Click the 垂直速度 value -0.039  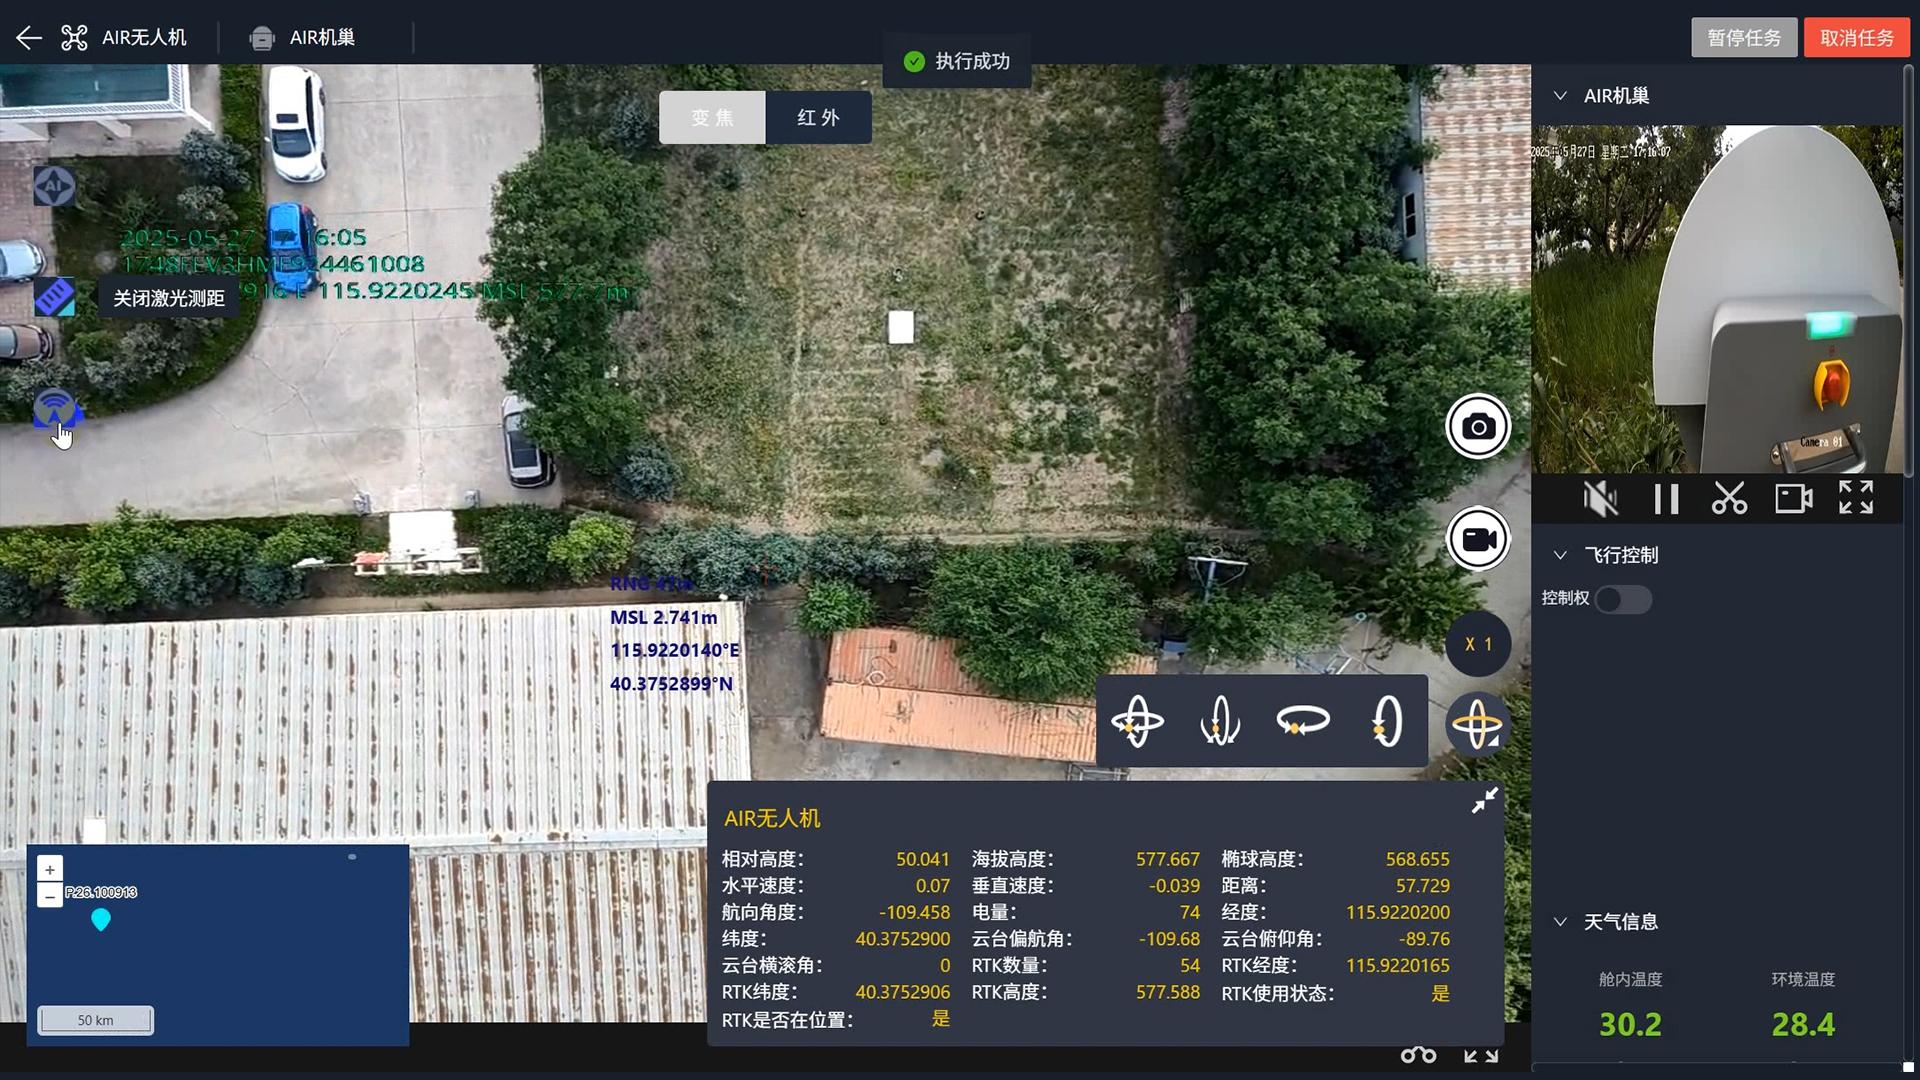click(x=1174, y=886)
